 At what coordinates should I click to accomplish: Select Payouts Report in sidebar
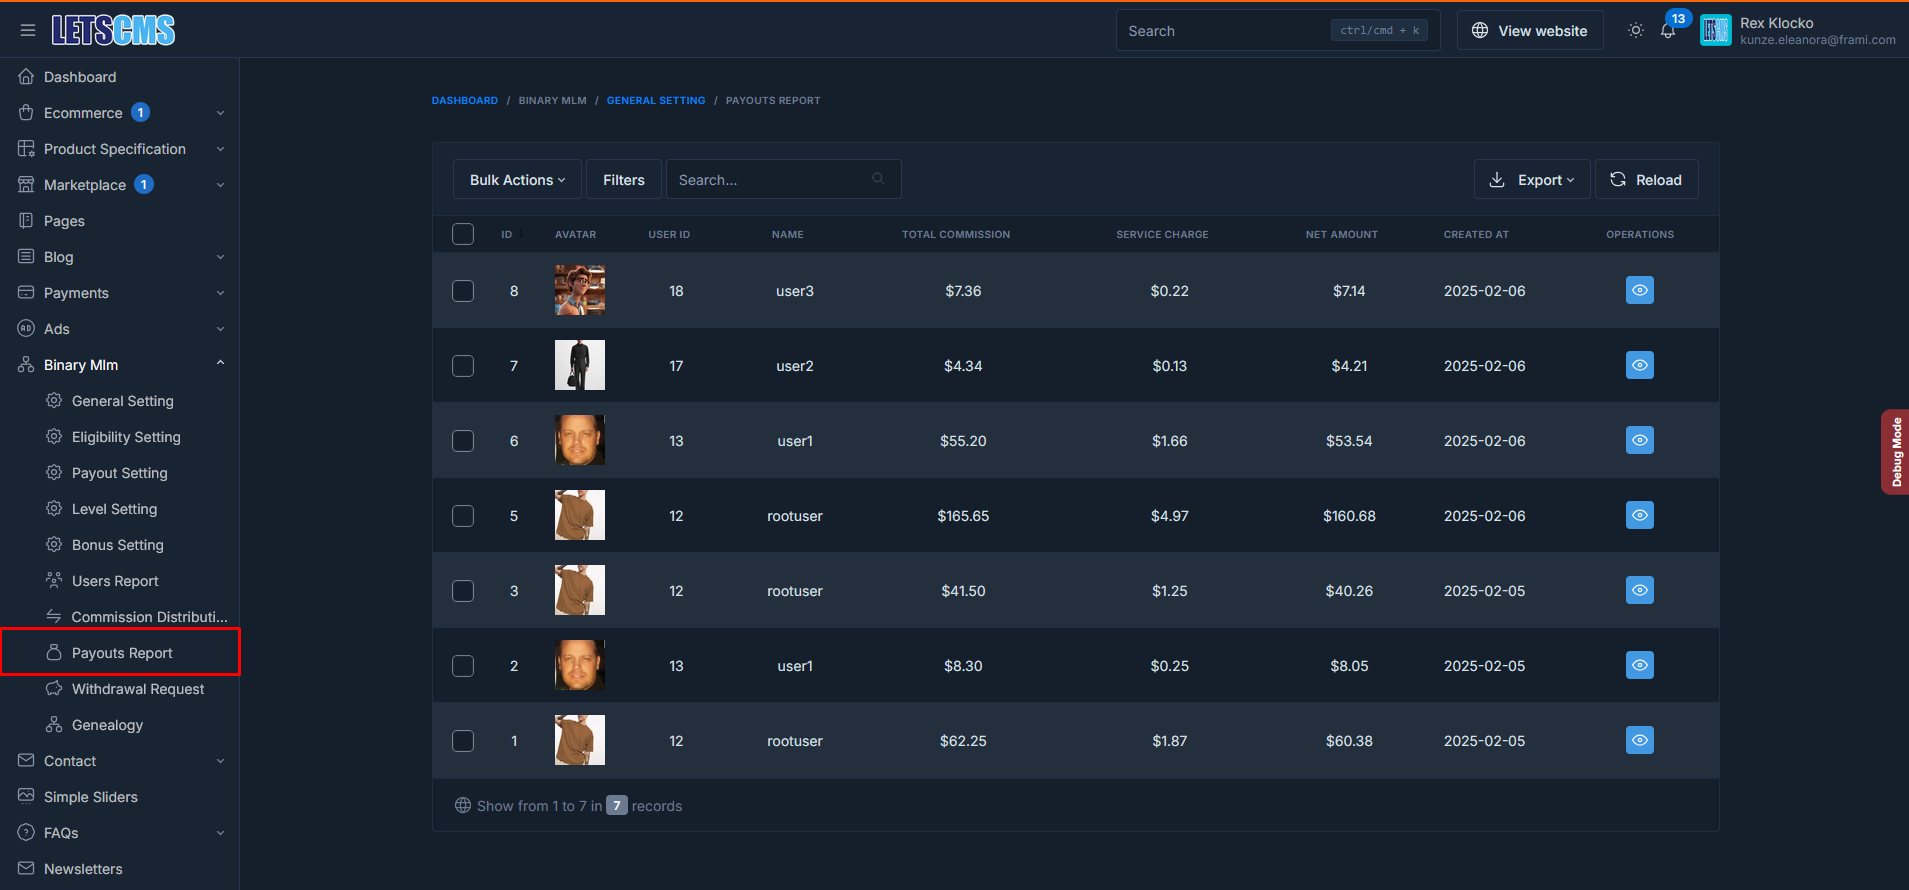tap(120, 653)
